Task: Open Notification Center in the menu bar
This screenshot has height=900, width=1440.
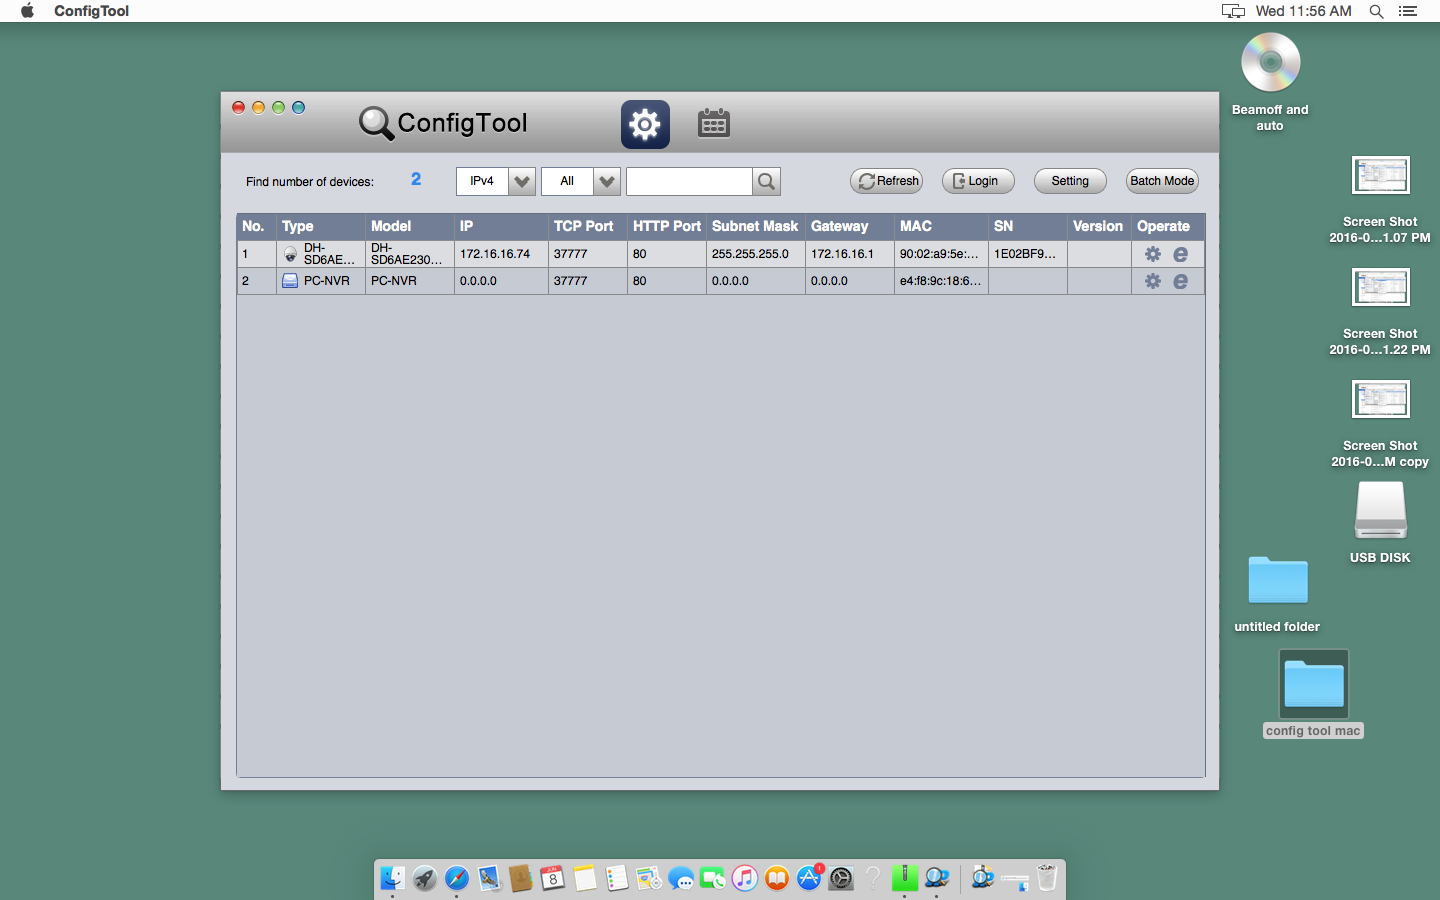Action: pos(1408,11)
